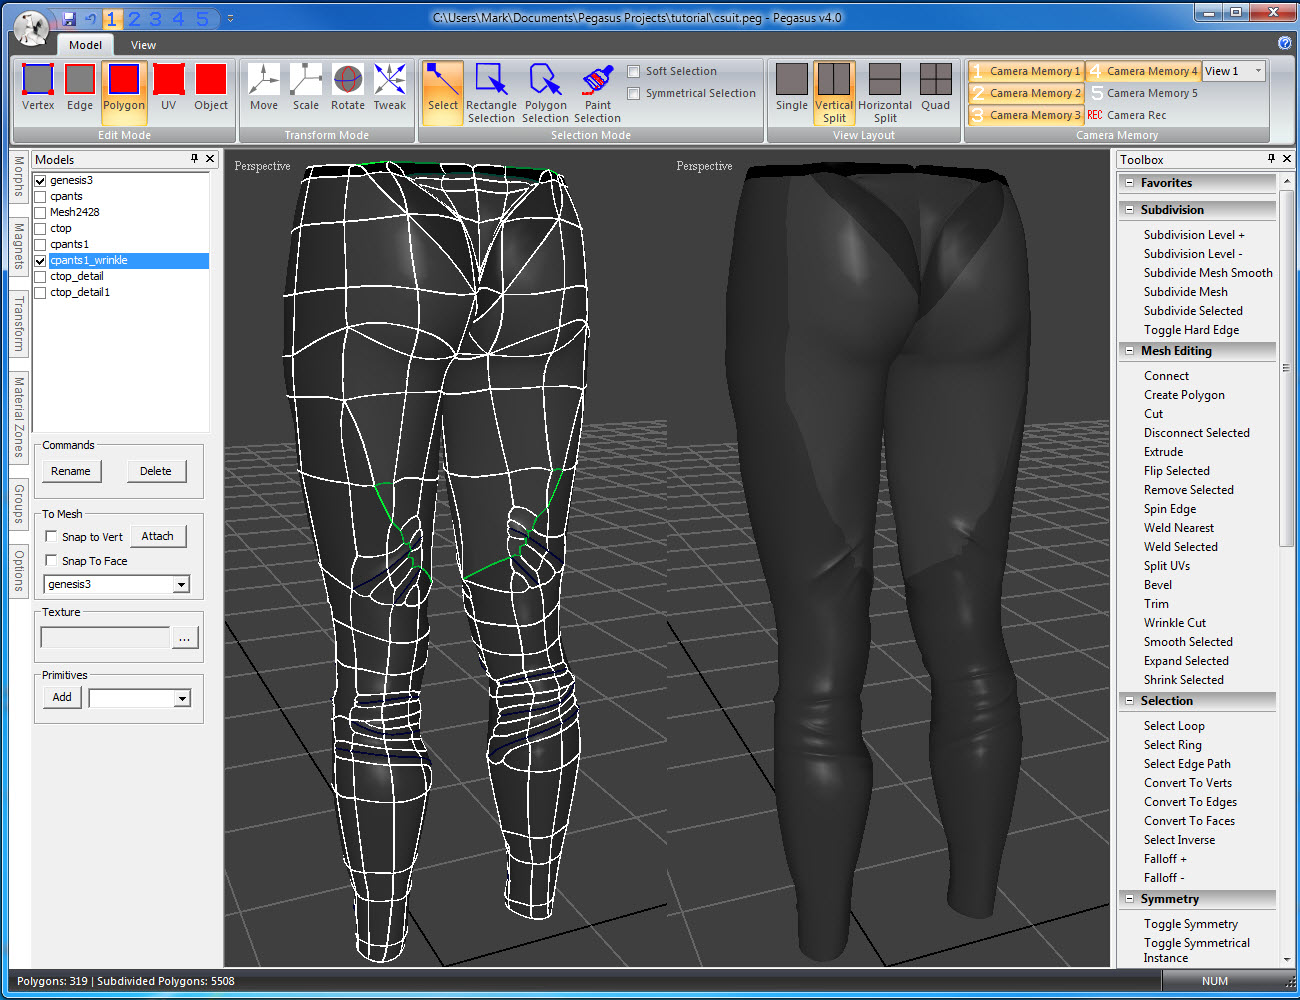1300x1000 pixels.
Task: Set view layout to Single
Action: click(x=791, y=88)
